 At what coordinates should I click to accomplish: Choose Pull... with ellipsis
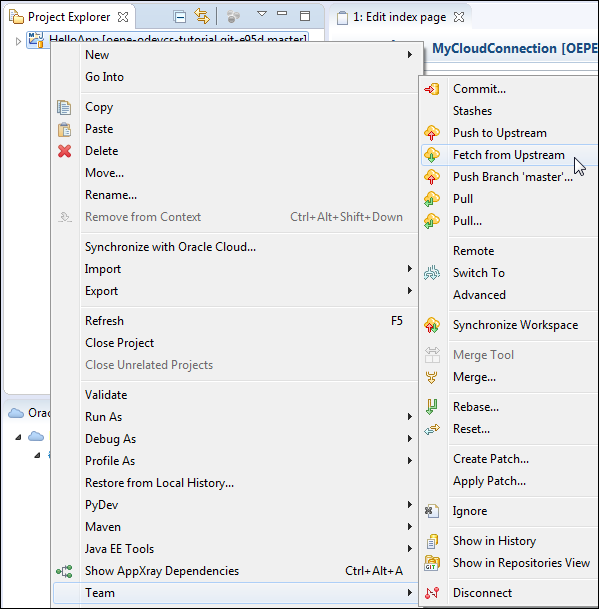(510, 221)
